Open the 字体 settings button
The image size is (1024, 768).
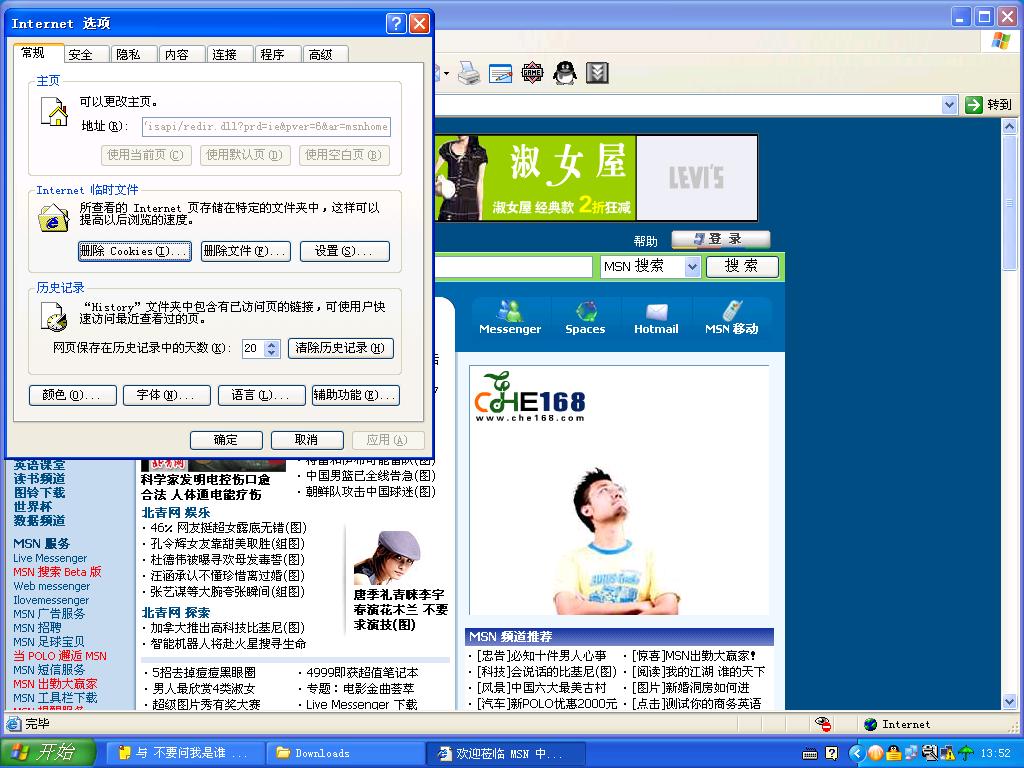[x=167, y=395]
